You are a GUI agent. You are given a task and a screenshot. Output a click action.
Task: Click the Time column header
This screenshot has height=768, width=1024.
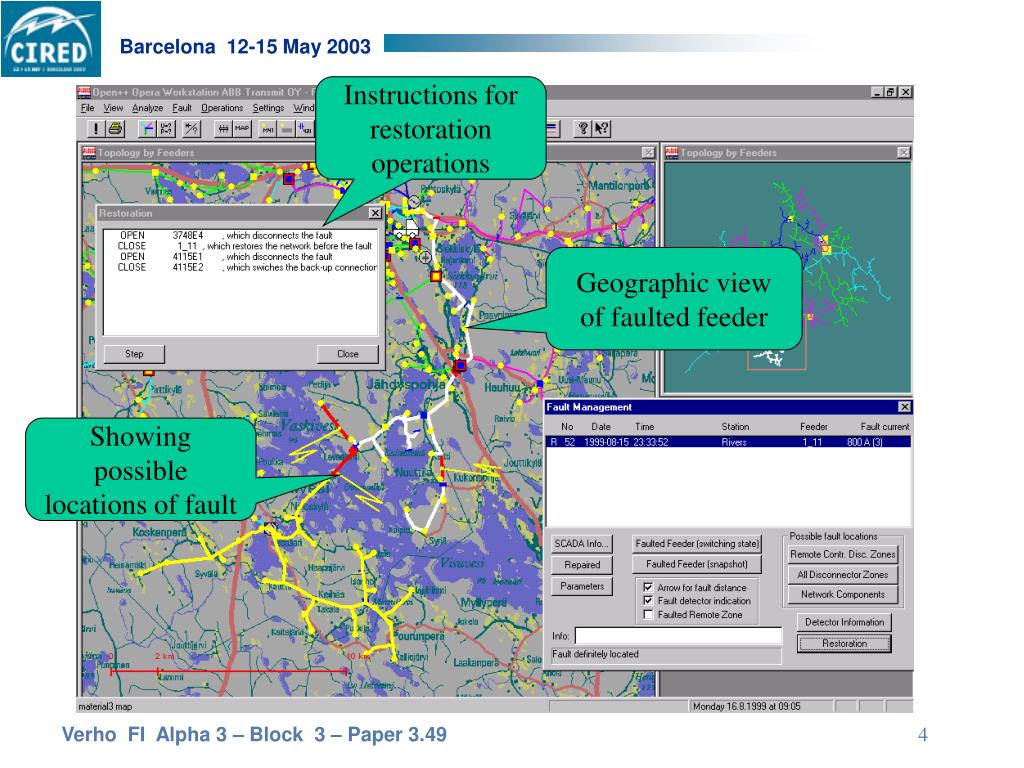(x=644, y=426)
